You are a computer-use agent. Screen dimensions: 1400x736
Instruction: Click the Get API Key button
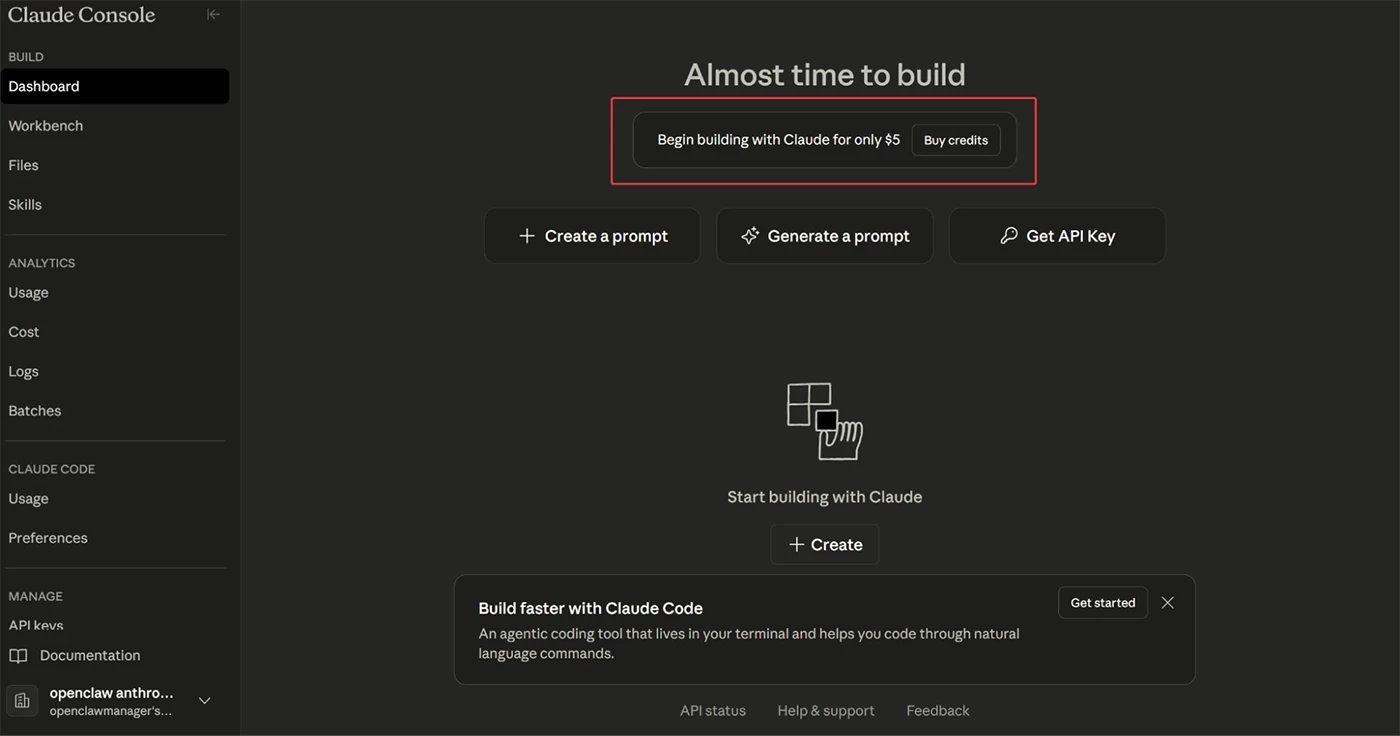pos(1057,236)
